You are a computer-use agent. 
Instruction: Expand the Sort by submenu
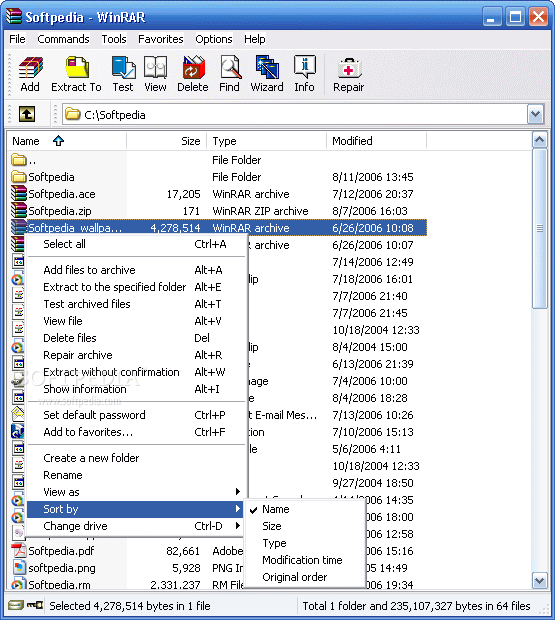[136, 509]
